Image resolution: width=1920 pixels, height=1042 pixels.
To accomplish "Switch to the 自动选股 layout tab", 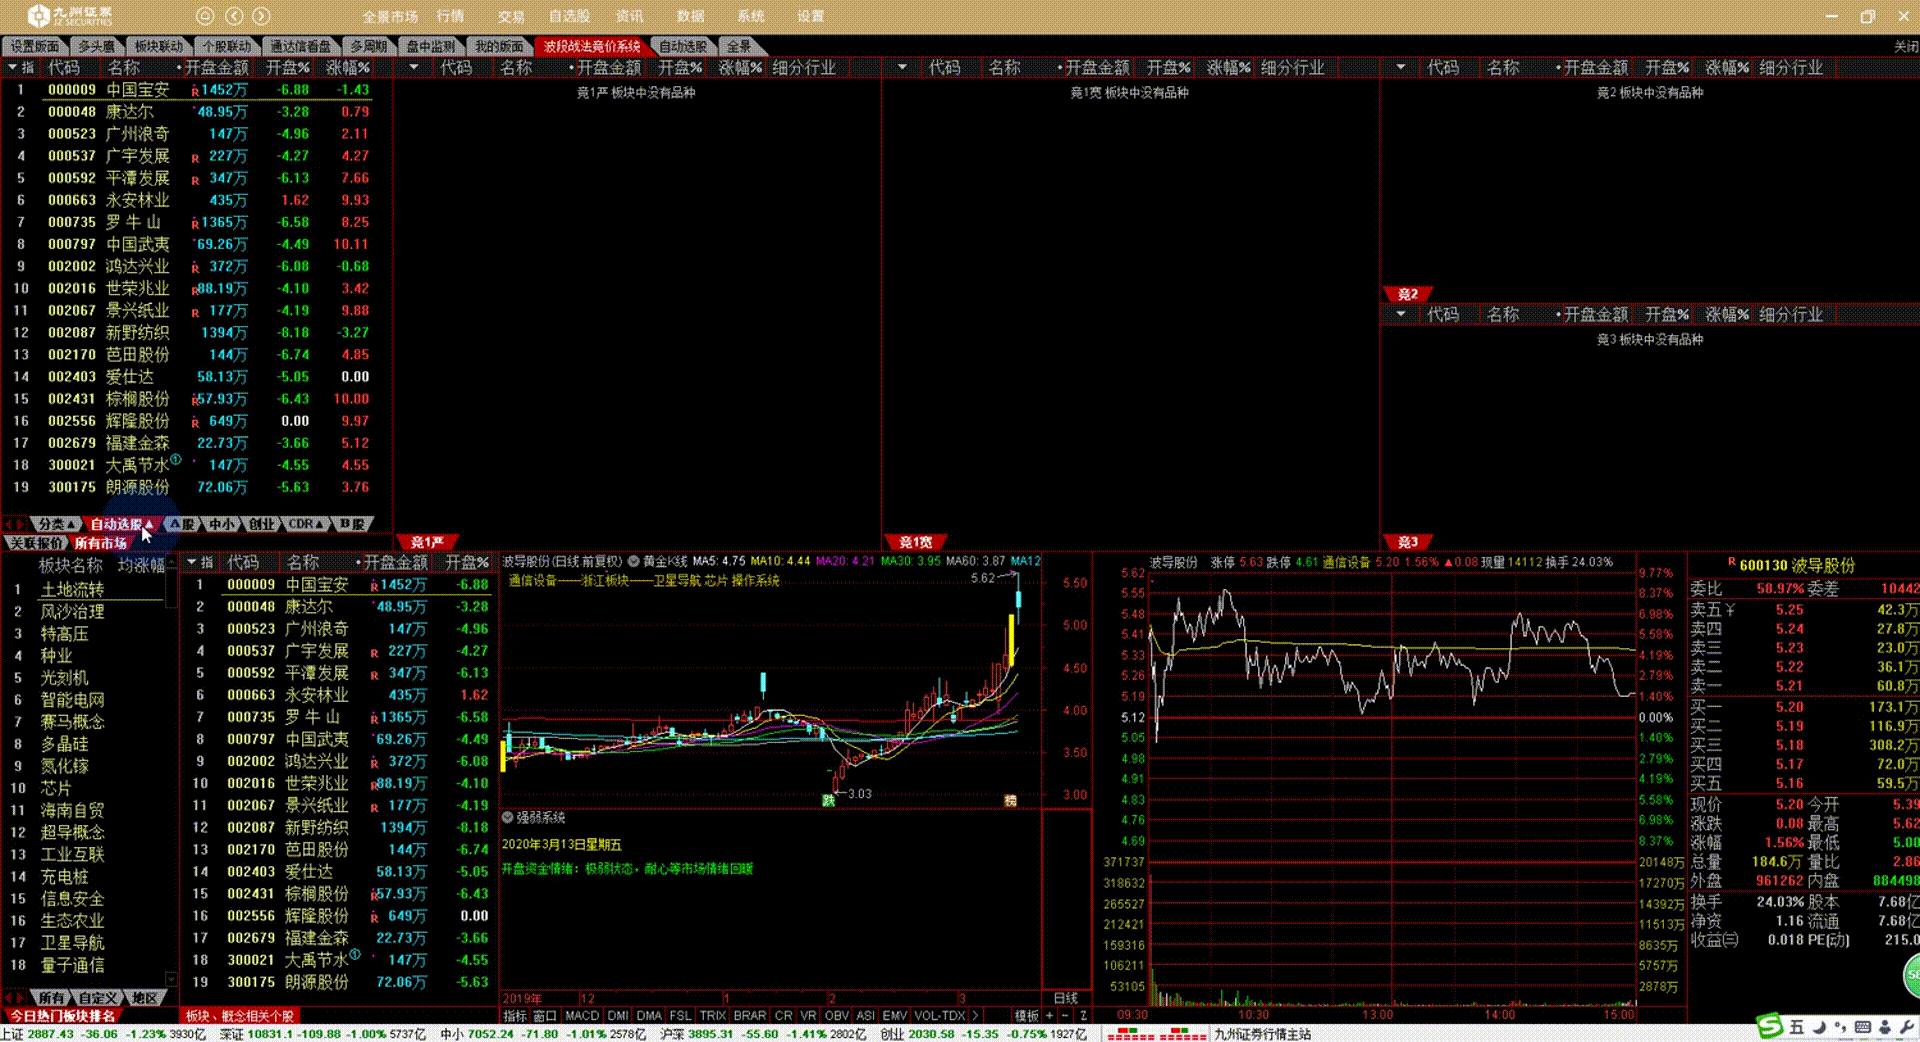I will (683, 46).
